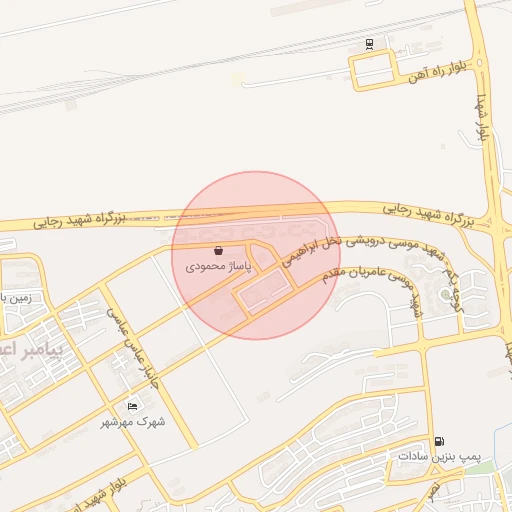
Task: Open the hotel bed icon above شهرک مهرشهر
Action: point(133,406)
